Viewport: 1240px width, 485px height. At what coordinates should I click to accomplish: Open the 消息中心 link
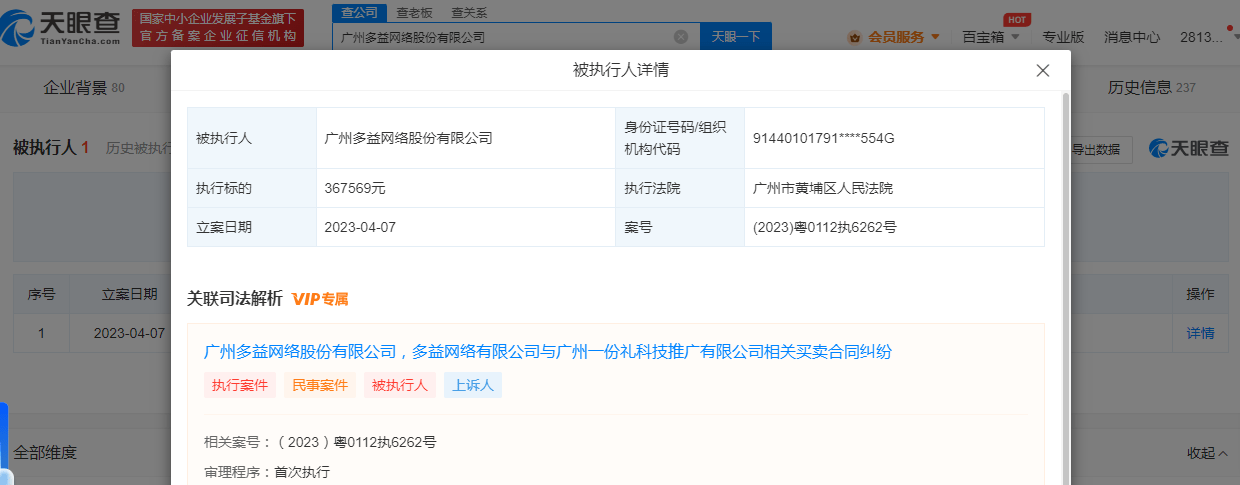coord(1132,37)
